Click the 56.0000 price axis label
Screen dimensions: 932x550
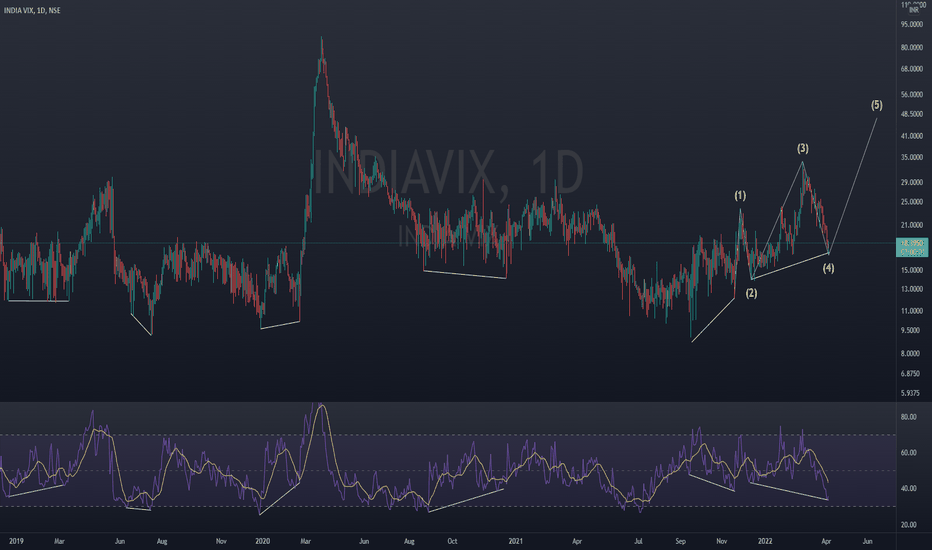pyautogui.click(x=912, y=95)
